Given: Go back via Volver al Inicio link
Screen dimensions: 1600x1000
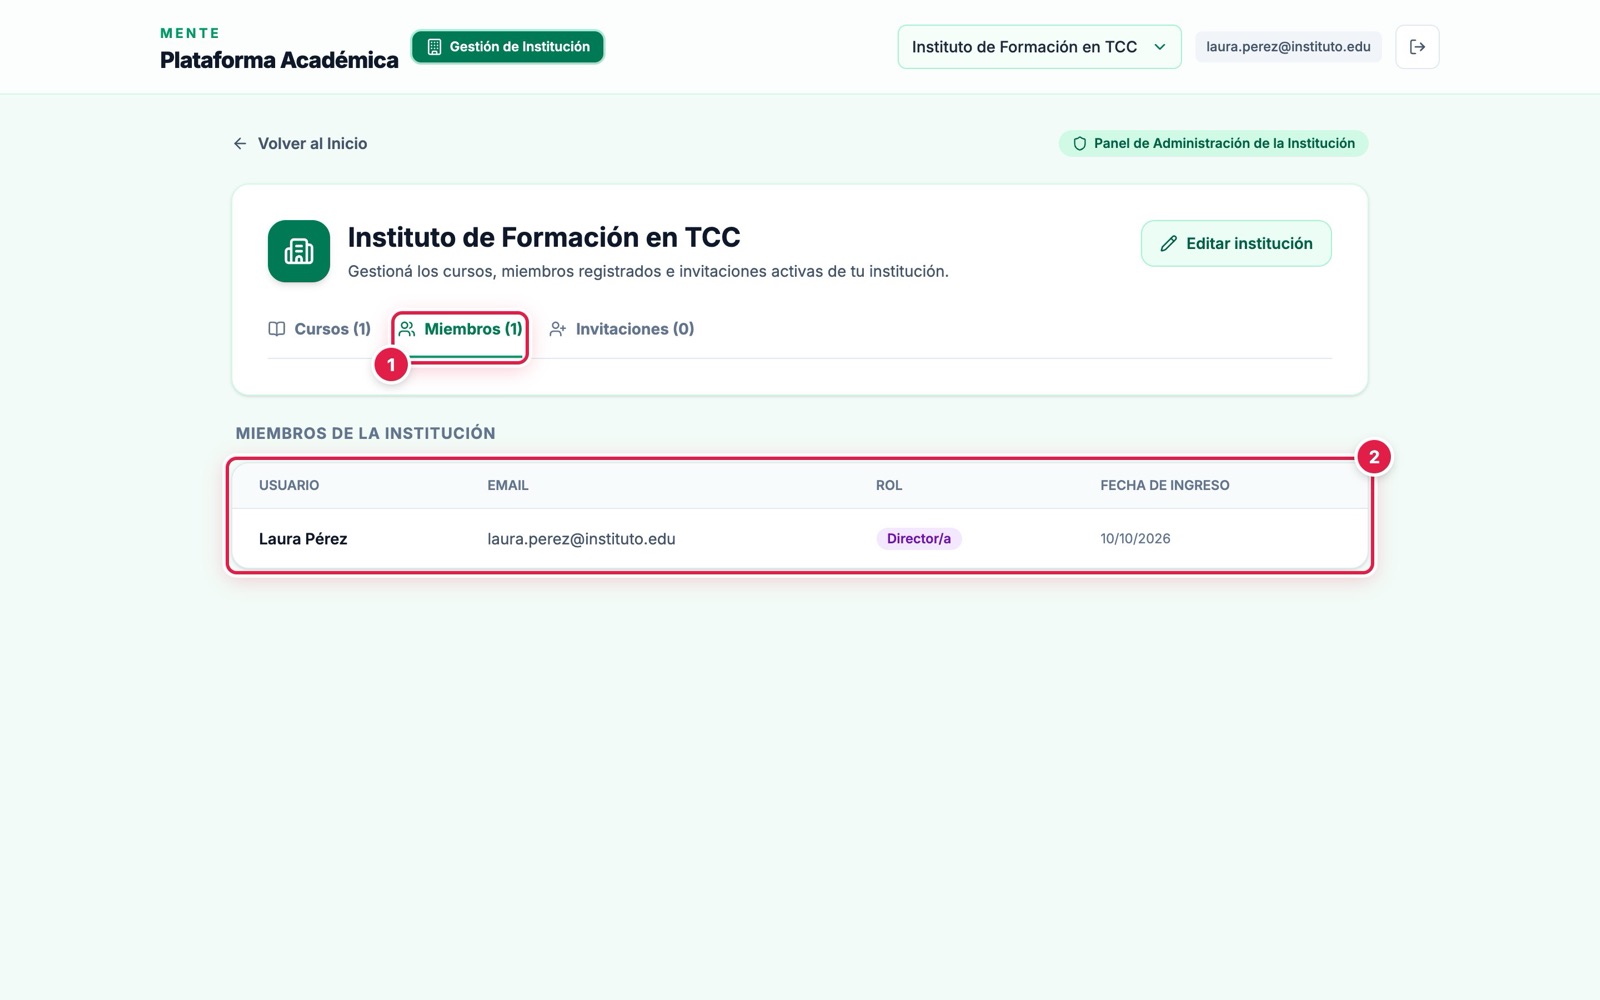Looking at the screenshot, I should point(300,144).
